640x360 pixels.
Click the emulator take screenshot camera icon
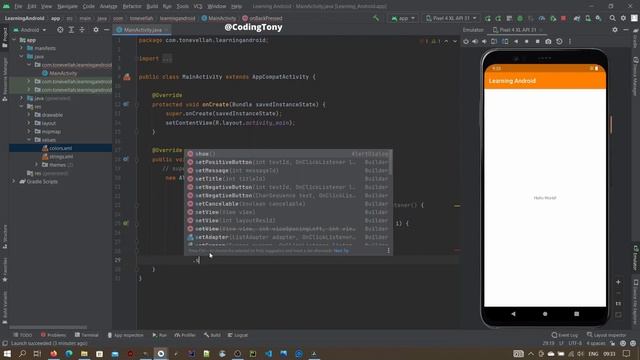tap(548, 41)
